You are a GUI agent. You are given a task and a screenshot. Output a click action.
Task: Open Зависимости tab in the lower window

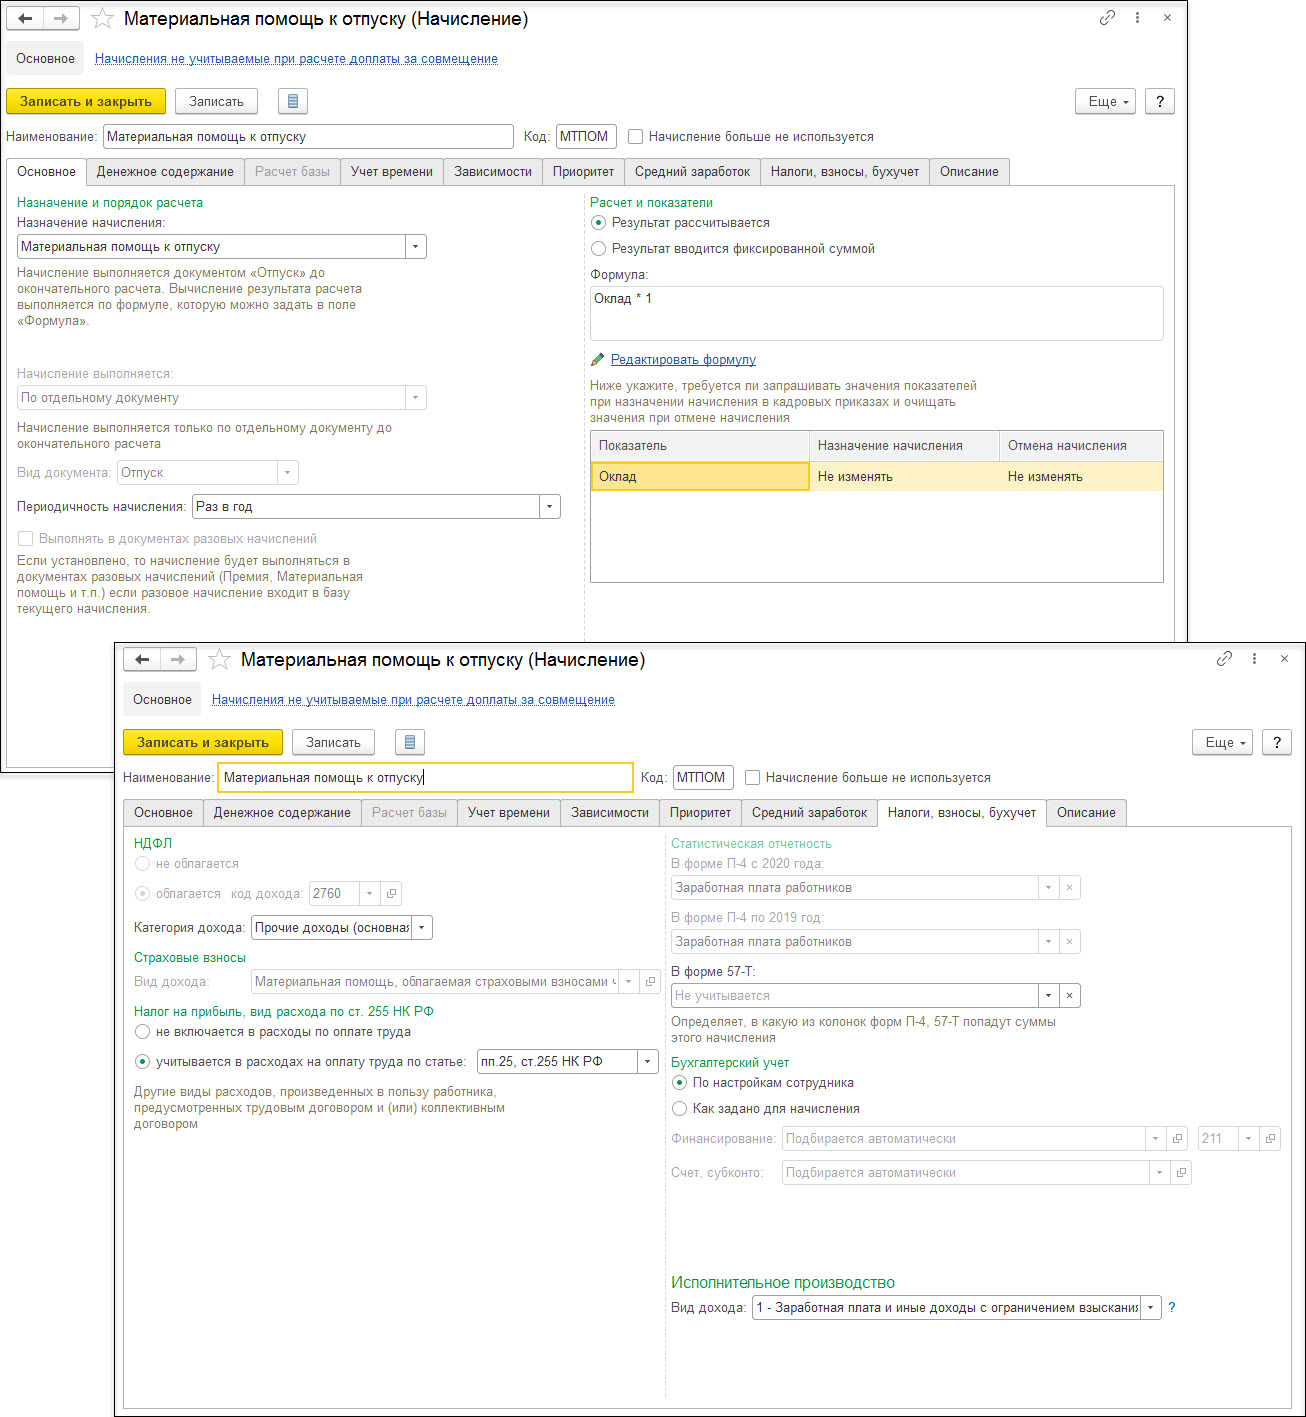point(610,813)
